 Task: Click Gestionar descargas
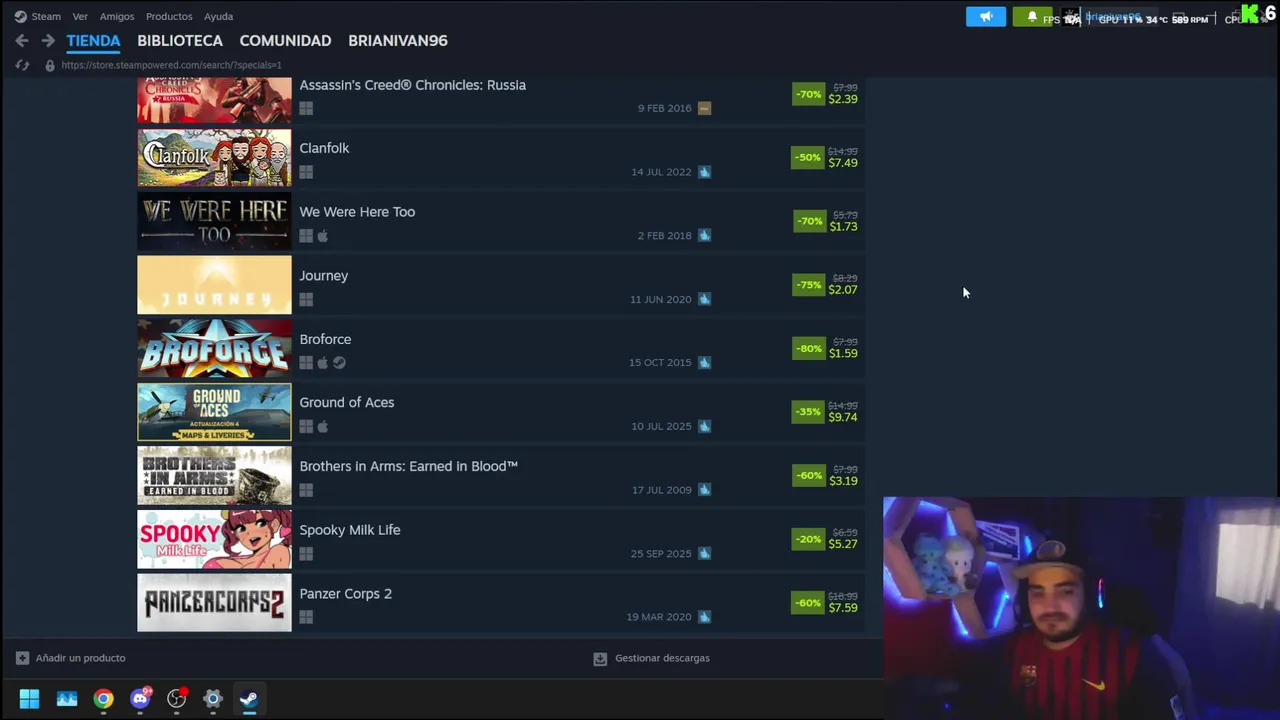pyautogui.click(x=662, y=658)
